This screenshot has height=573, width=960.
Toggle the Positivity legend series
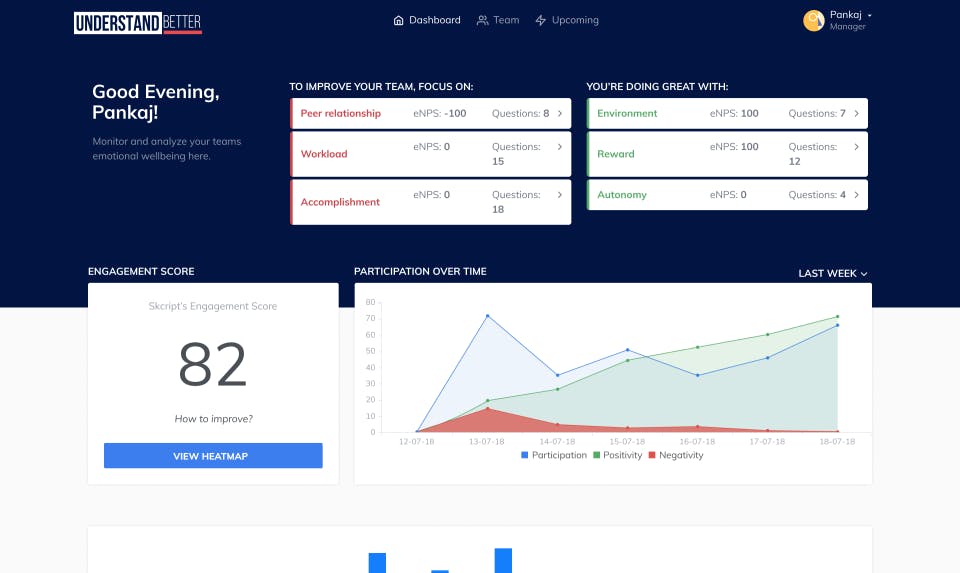click(618, 455)
